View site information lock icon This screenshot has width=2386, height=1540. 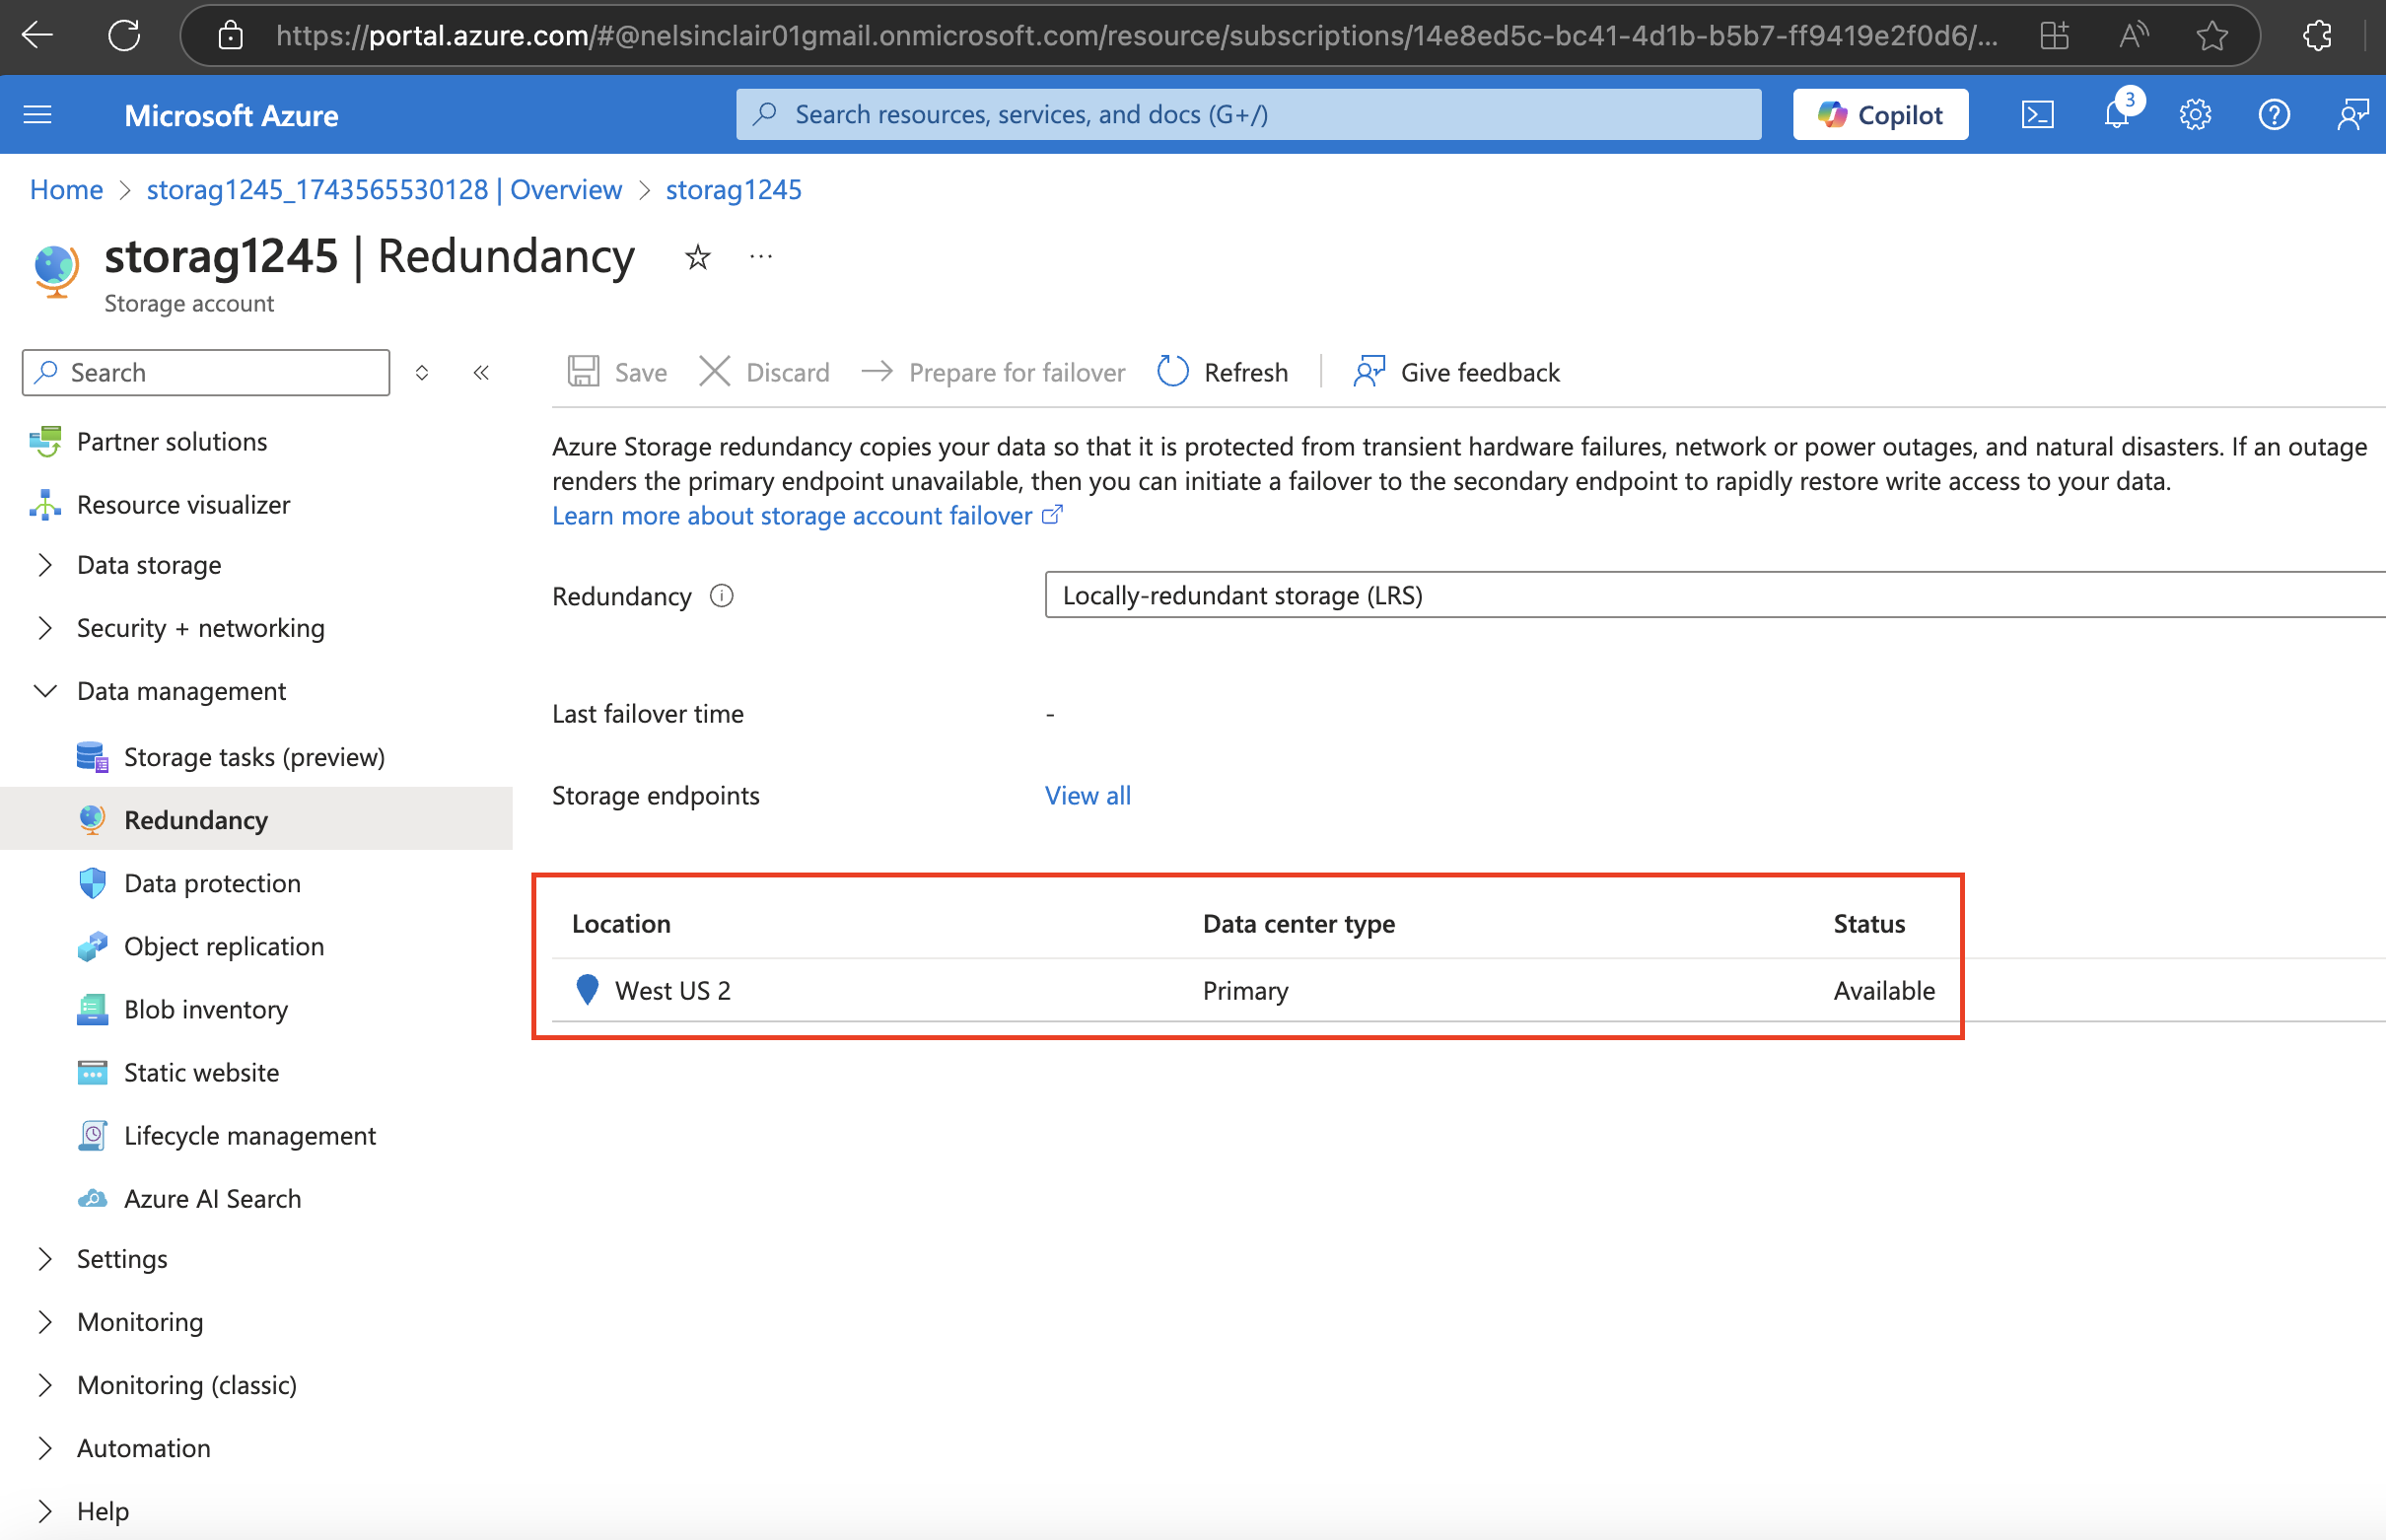(231, 36)
